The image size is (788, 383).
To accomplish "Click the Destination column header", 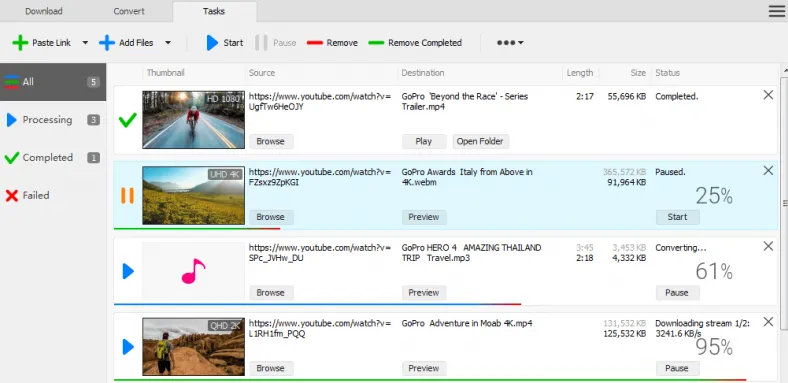I will pos(423,73).
